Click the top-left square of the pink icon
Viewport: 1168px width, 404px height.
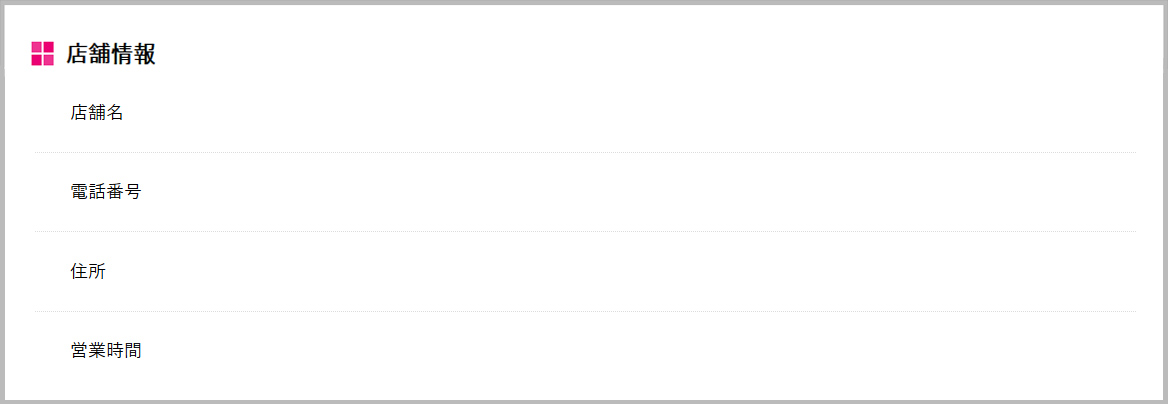(36, 47)
